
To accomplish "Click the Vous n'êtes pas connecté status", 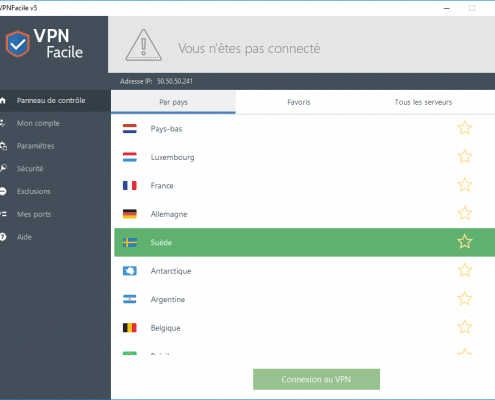I will tap(249, 49).
